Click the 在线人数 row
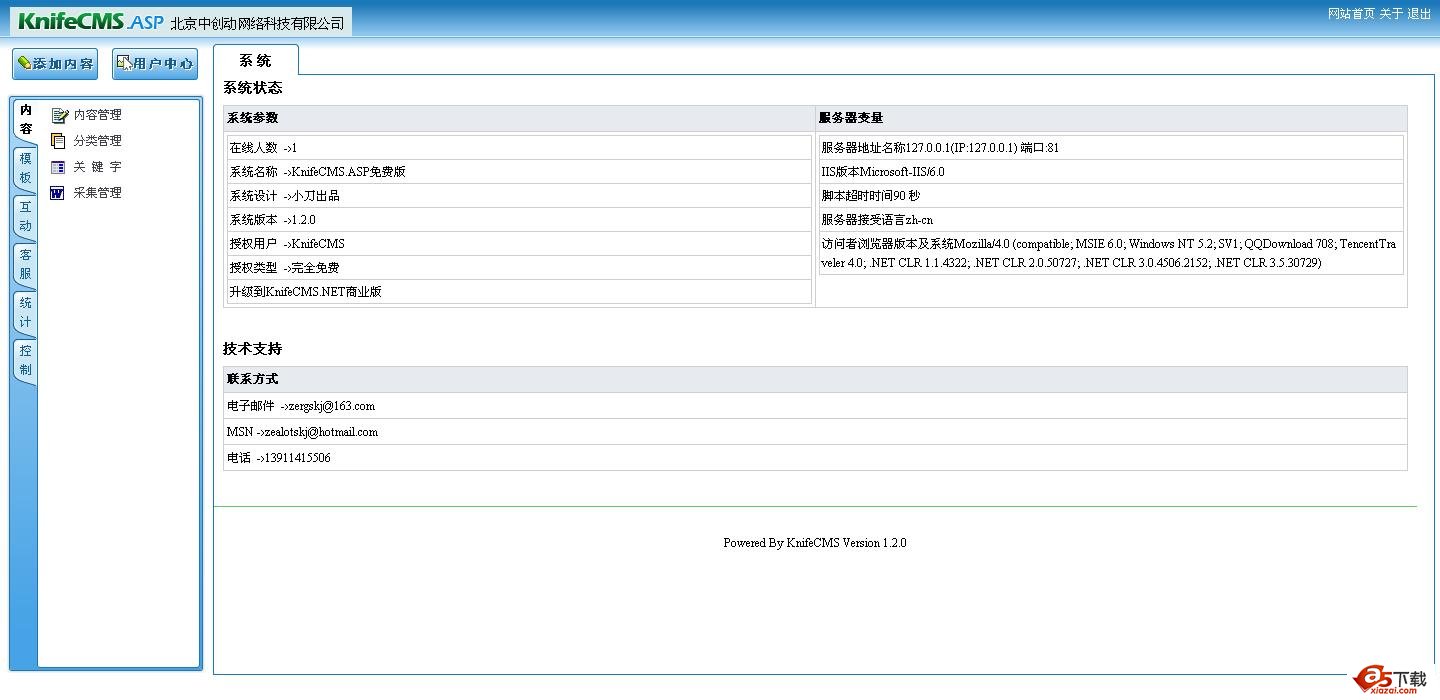Image resolution: width=1440 pixels, height=700 pixels. 519,148
